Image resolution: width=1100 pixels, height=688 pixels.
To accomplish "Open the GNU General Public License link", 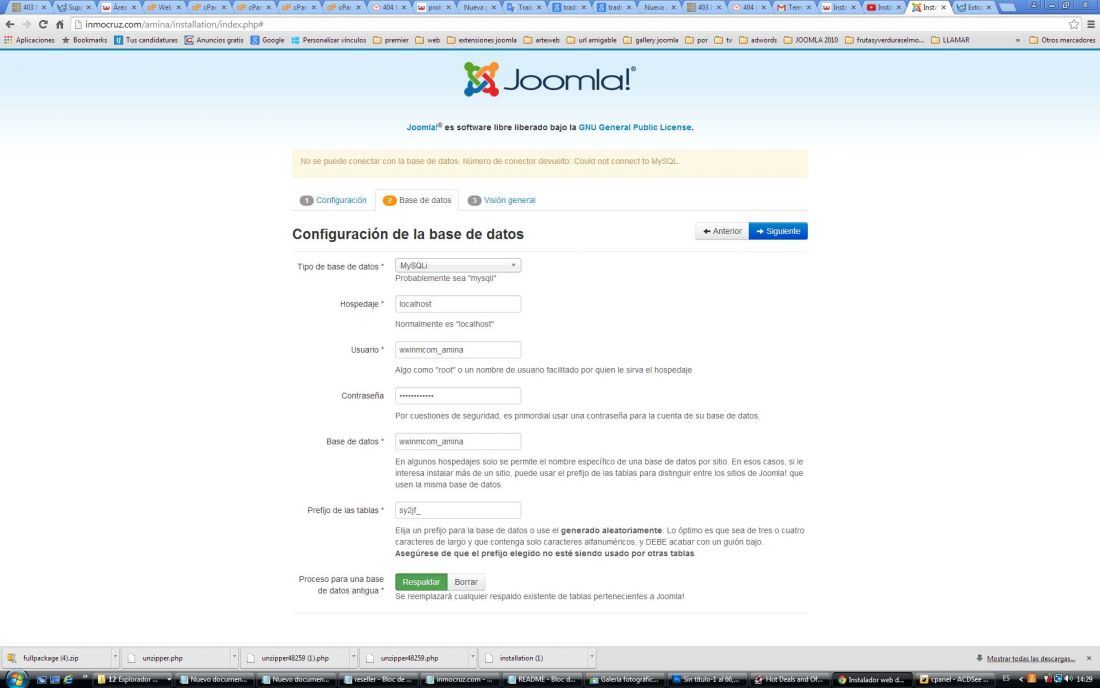I will pyautogui.click(x=635, y=128).
